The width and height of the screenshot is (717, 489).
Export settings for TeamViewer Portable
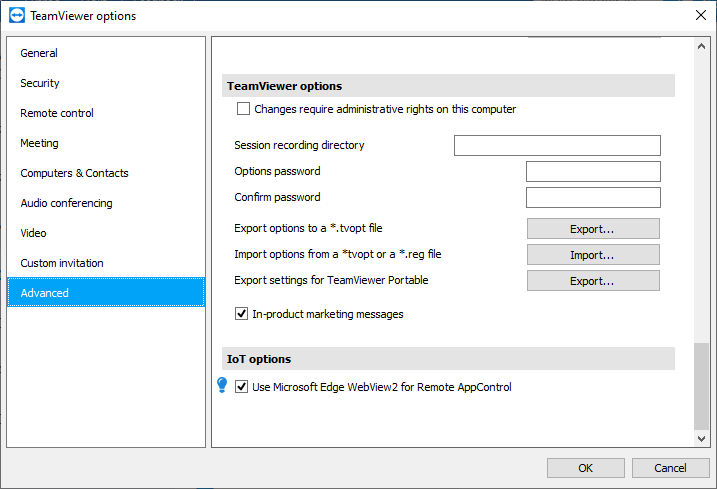pyautogui.click(x=593, y=280)
